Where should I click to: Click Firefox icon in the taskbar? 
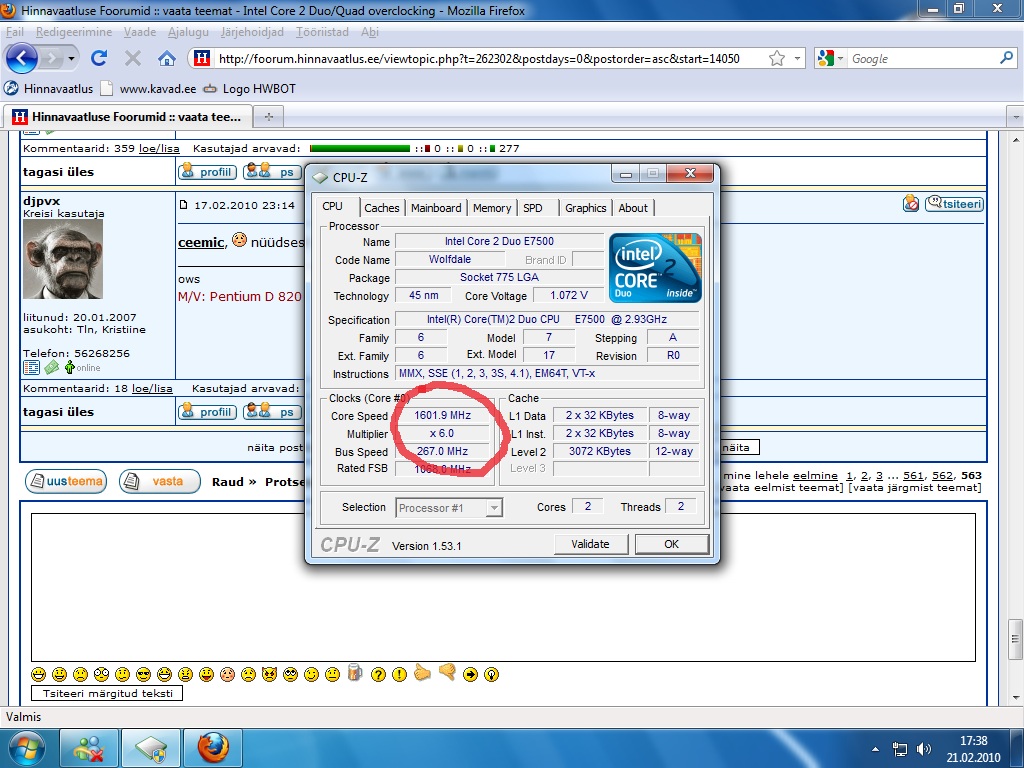coord(213,748)
